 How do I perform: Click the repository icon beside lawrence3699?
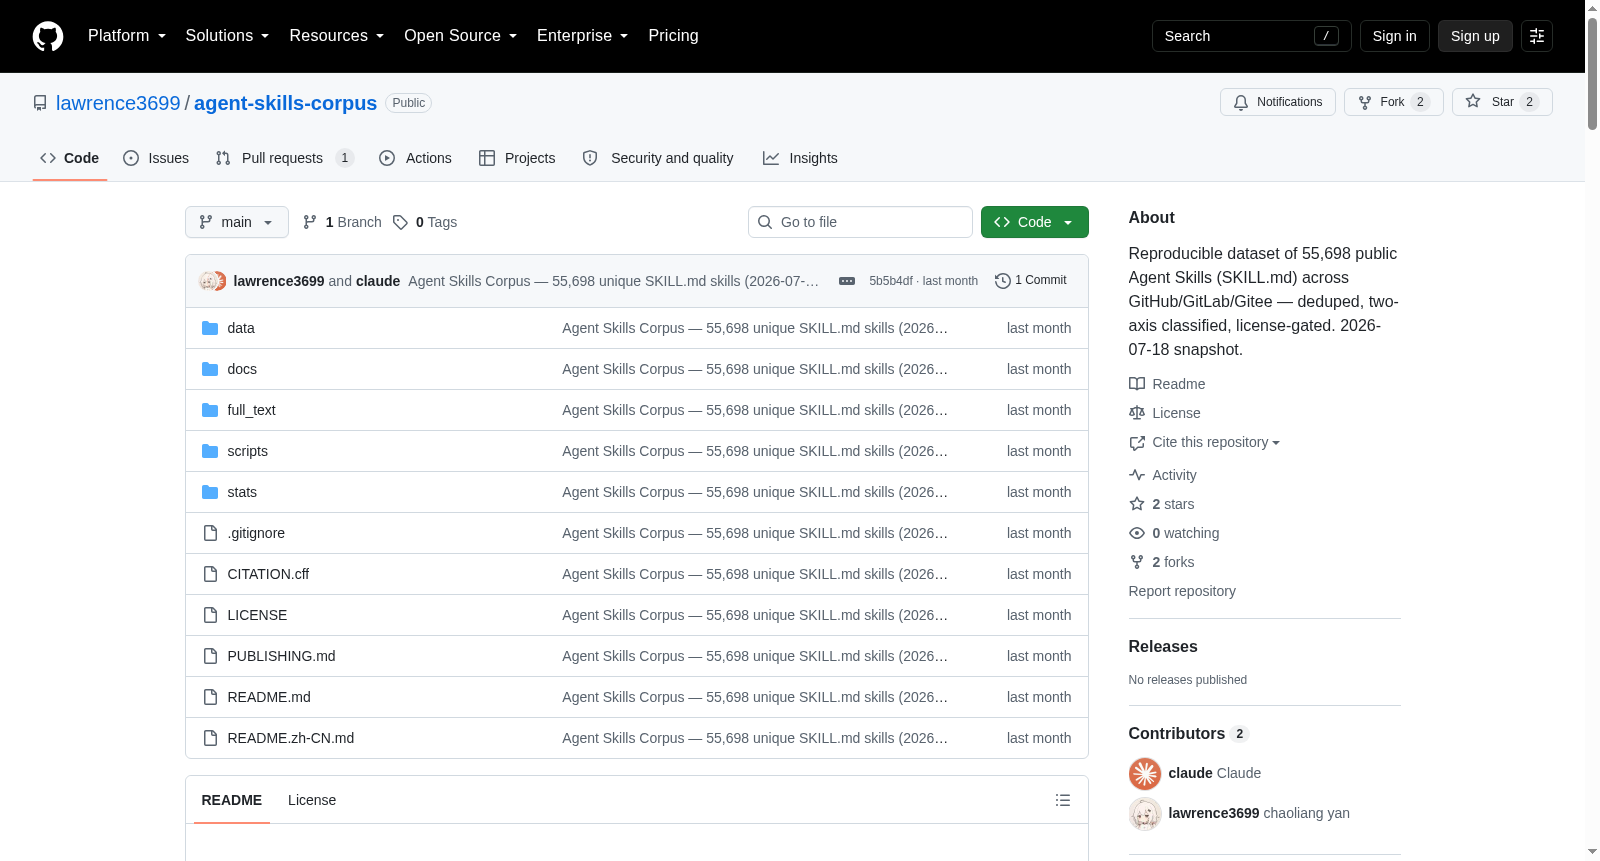pos(40,103)
